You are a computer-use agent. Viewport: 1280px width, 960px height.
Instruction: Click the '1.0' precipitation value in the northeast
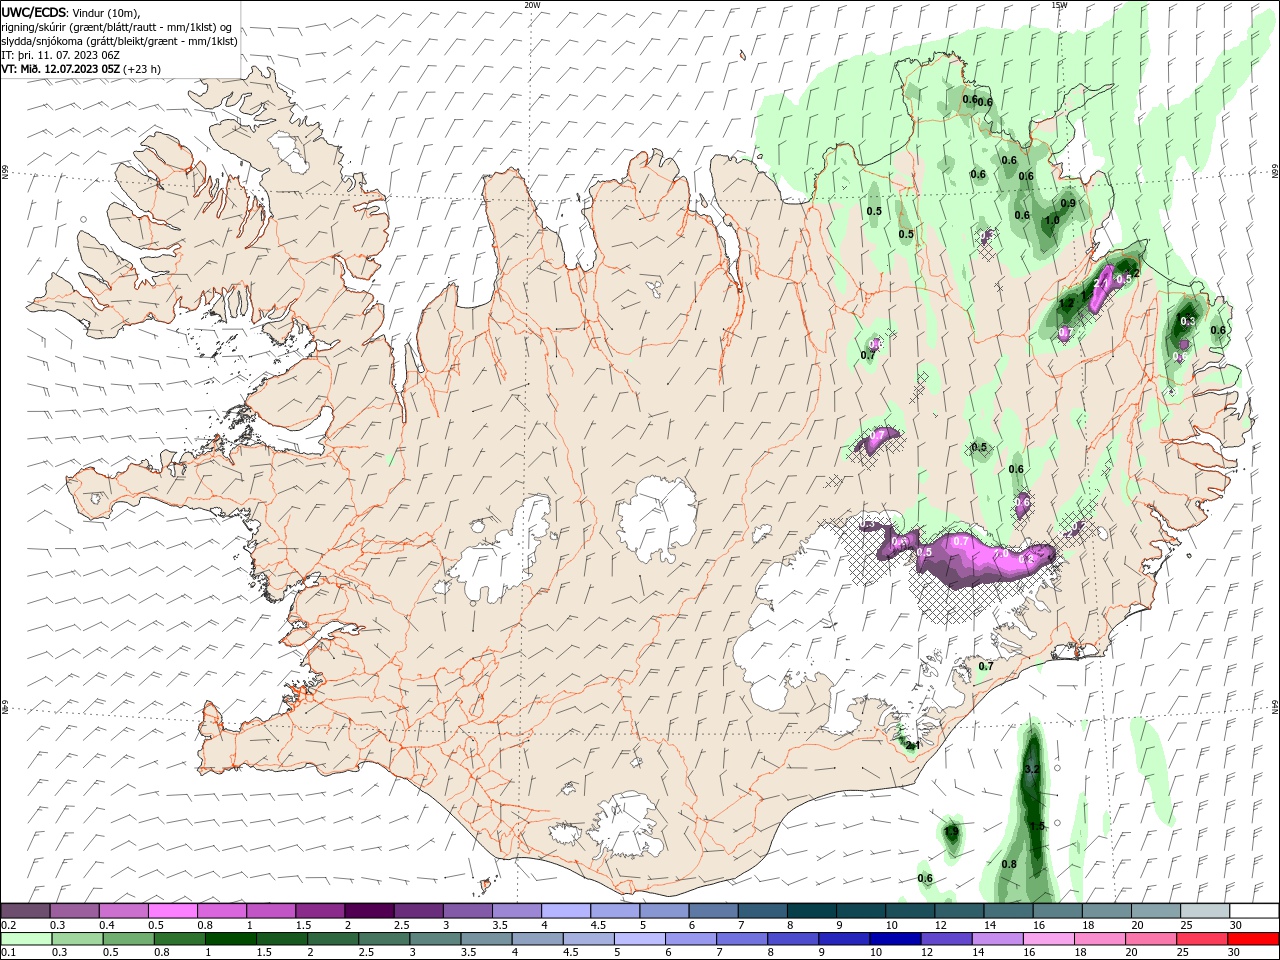click(x=1052, y=221)
